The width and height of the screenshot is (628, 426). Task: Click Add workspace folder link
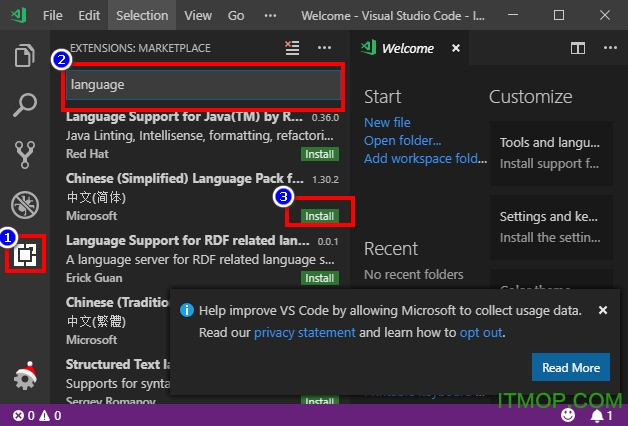tap(425, 159)
